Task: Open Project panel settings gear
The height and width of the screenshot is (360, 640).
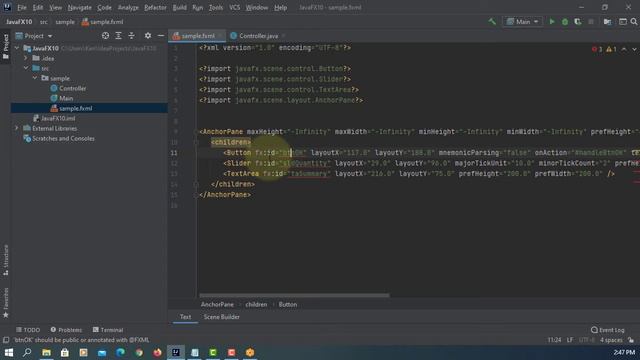Action: click(148, 36)
